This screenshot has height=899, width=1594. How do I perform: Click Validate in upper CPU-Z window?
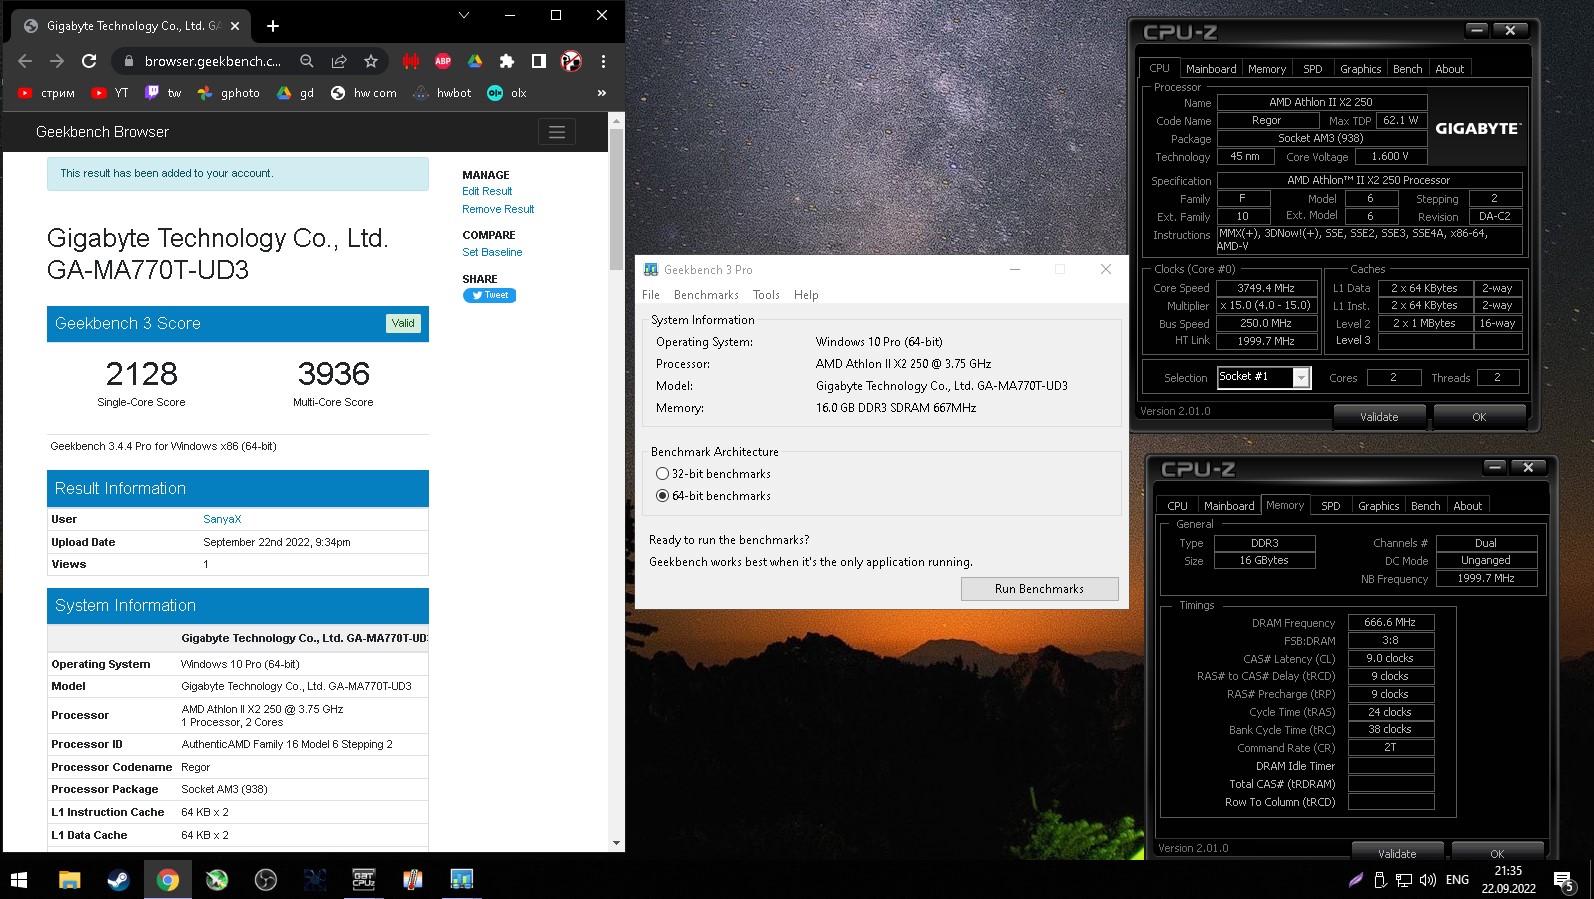(x=1379, y=417)
